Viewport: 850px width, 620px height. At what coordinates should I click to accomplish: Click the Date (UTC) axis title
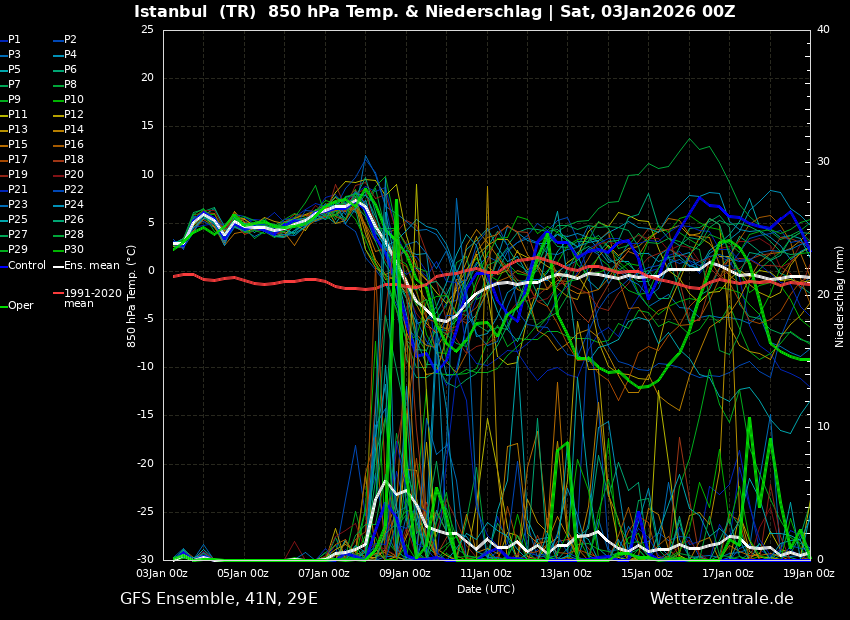[486, 589]
